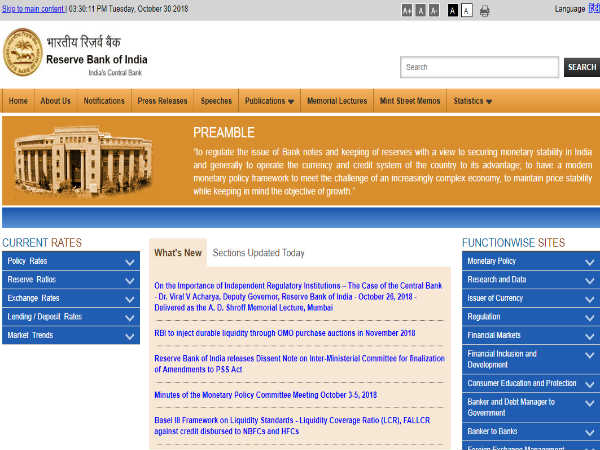Click the increase font size A+ icon
600x450 pixels.
[406, 10]
